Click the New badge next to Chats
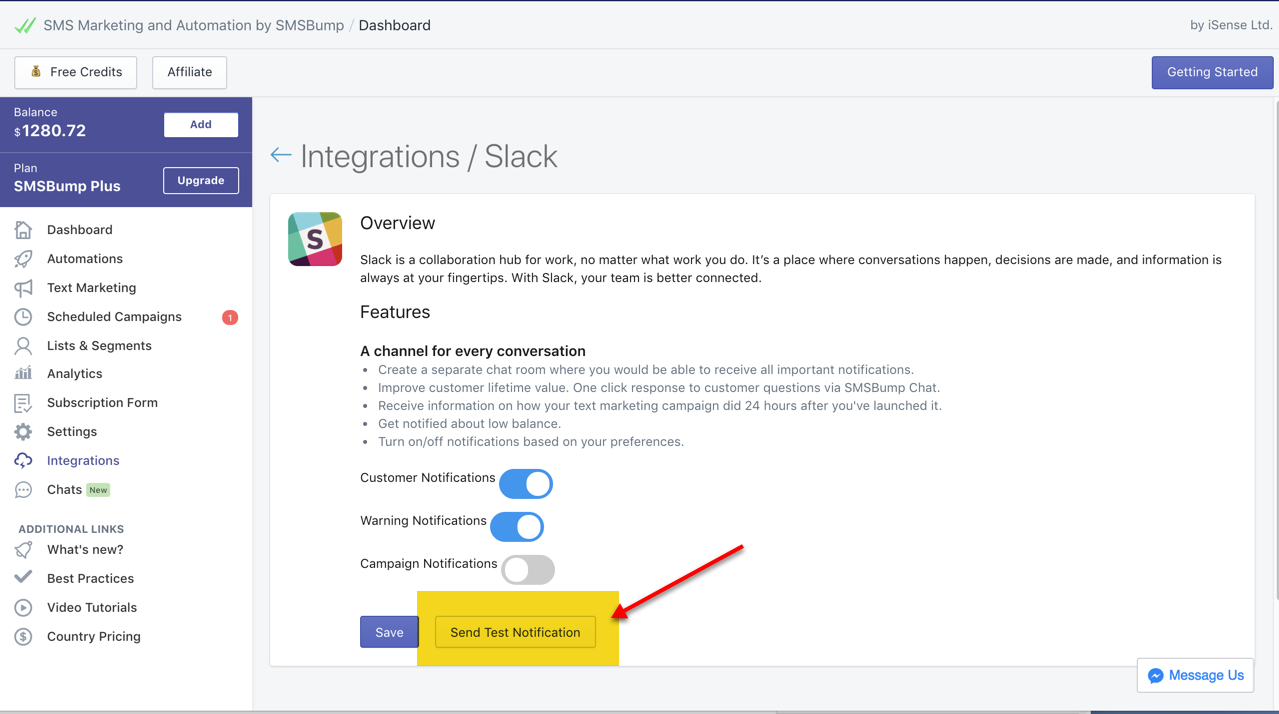Screen dimensions: 1279x714 [x=98, y=490]
